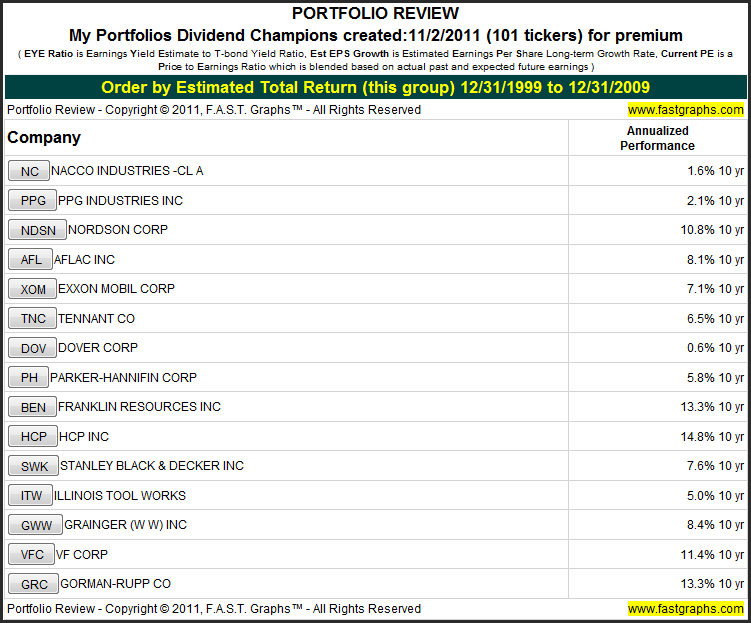
Task: Select FRANKLIN RESOURCES INC company name
Action: 139,407
